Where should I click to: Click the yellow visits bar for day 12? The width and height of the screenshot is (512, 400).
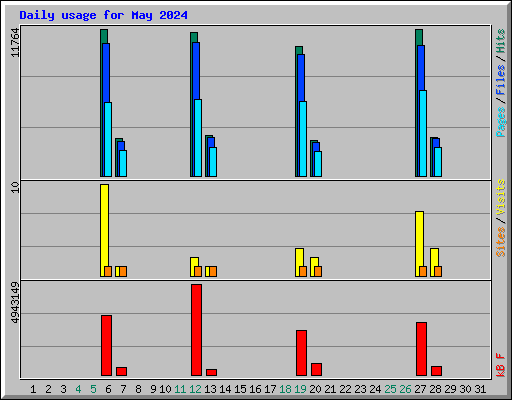(194, 261)
